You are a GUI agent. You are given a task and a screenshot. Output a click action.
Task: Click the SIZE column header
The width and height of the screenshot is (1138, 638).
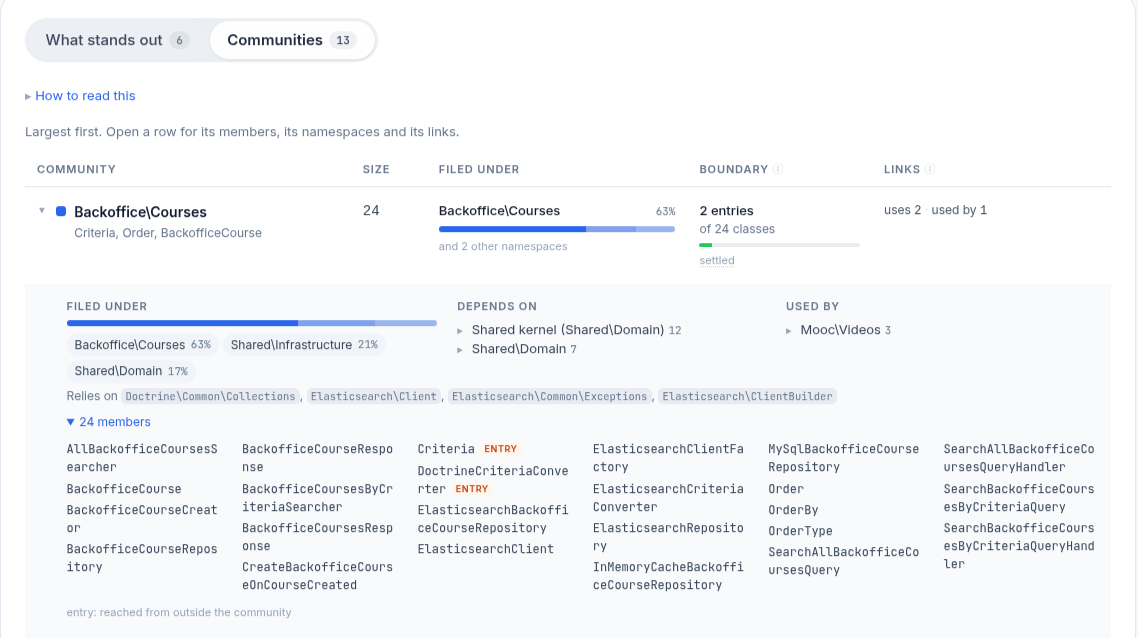[376, 169]
